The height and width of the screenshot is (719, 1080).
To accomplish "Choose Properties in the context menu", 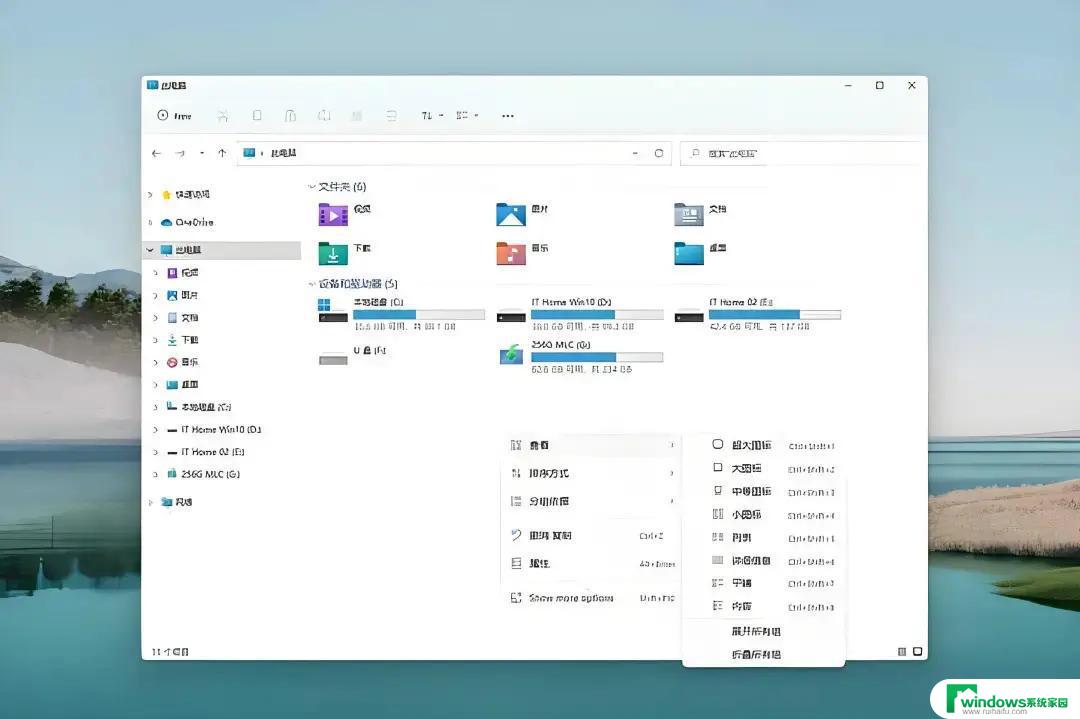I will point(592,563).
